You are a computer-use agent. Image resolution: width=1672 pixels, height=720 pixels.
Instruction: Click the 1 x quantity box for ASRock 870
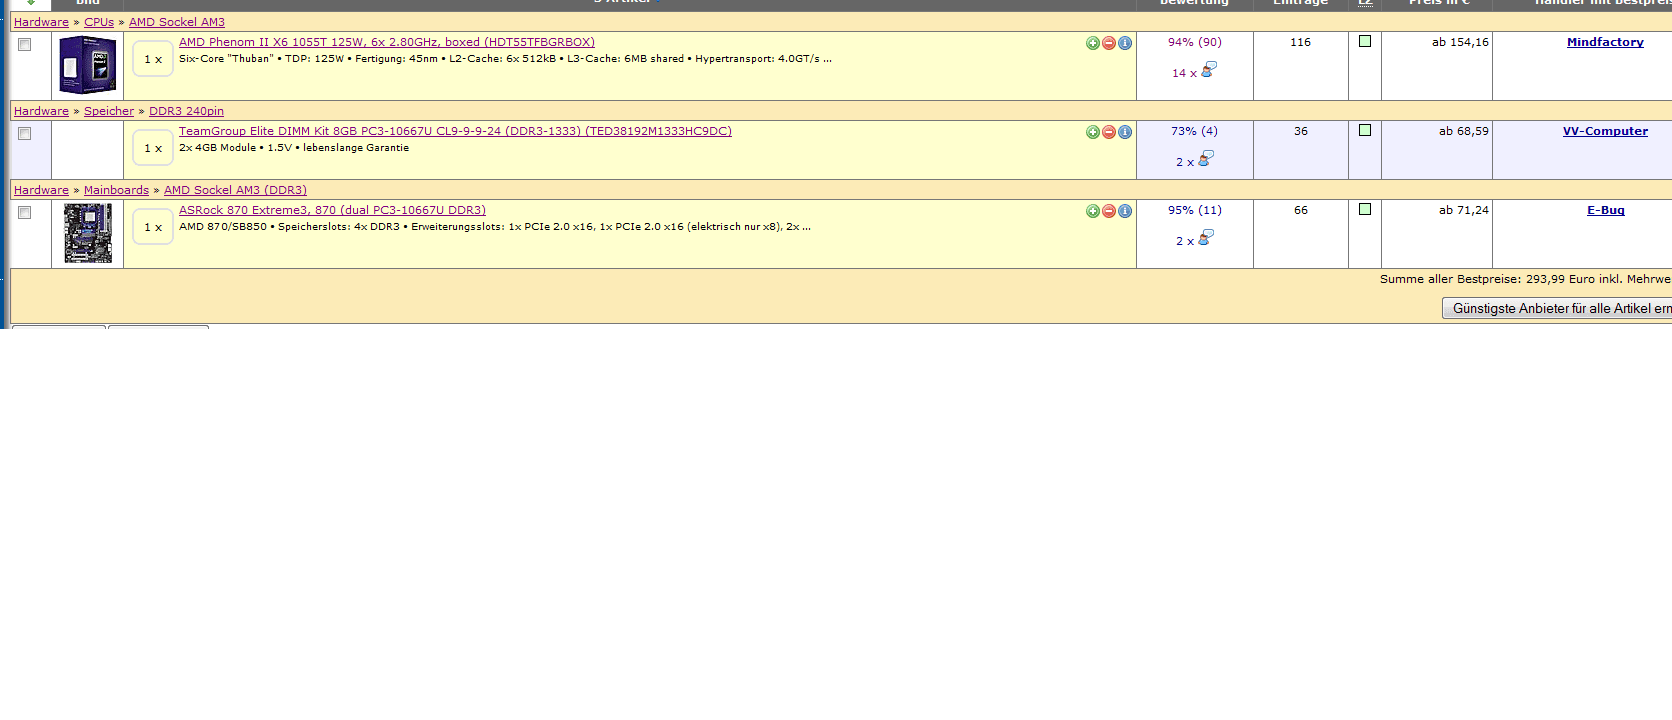(x=153, y=227)
